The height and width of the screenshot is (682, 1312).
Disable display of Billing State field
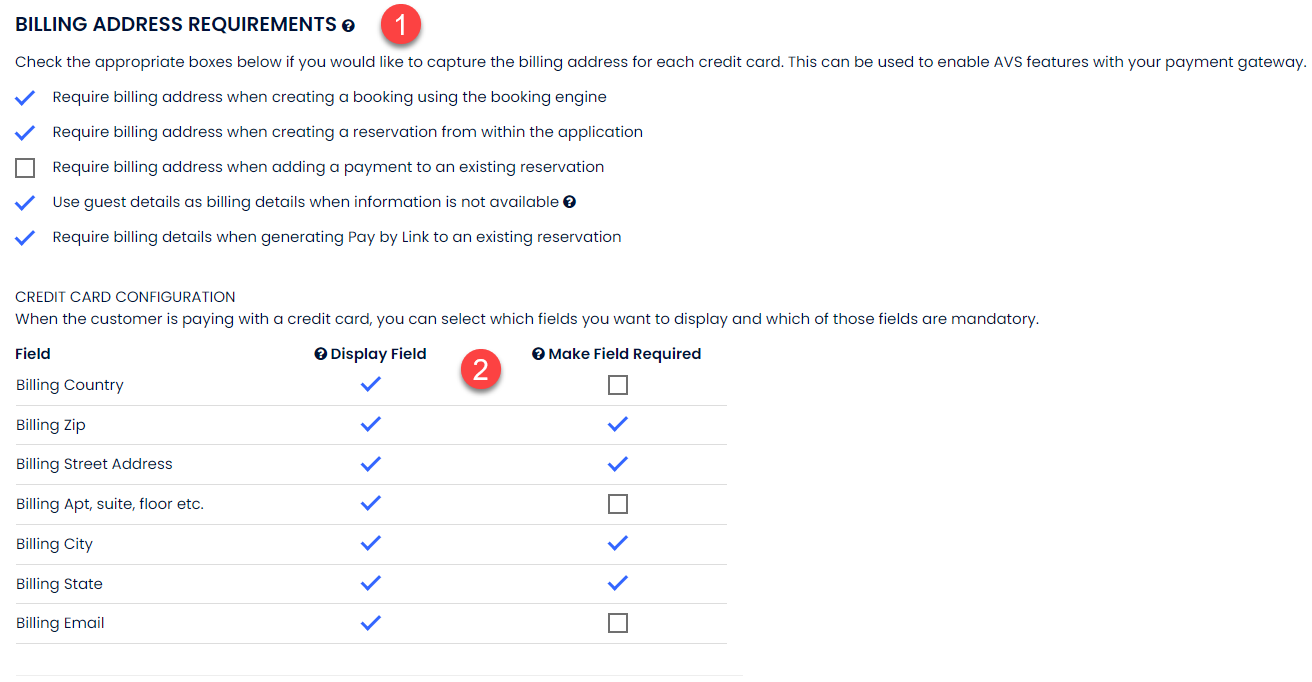[x=371, y=583]
